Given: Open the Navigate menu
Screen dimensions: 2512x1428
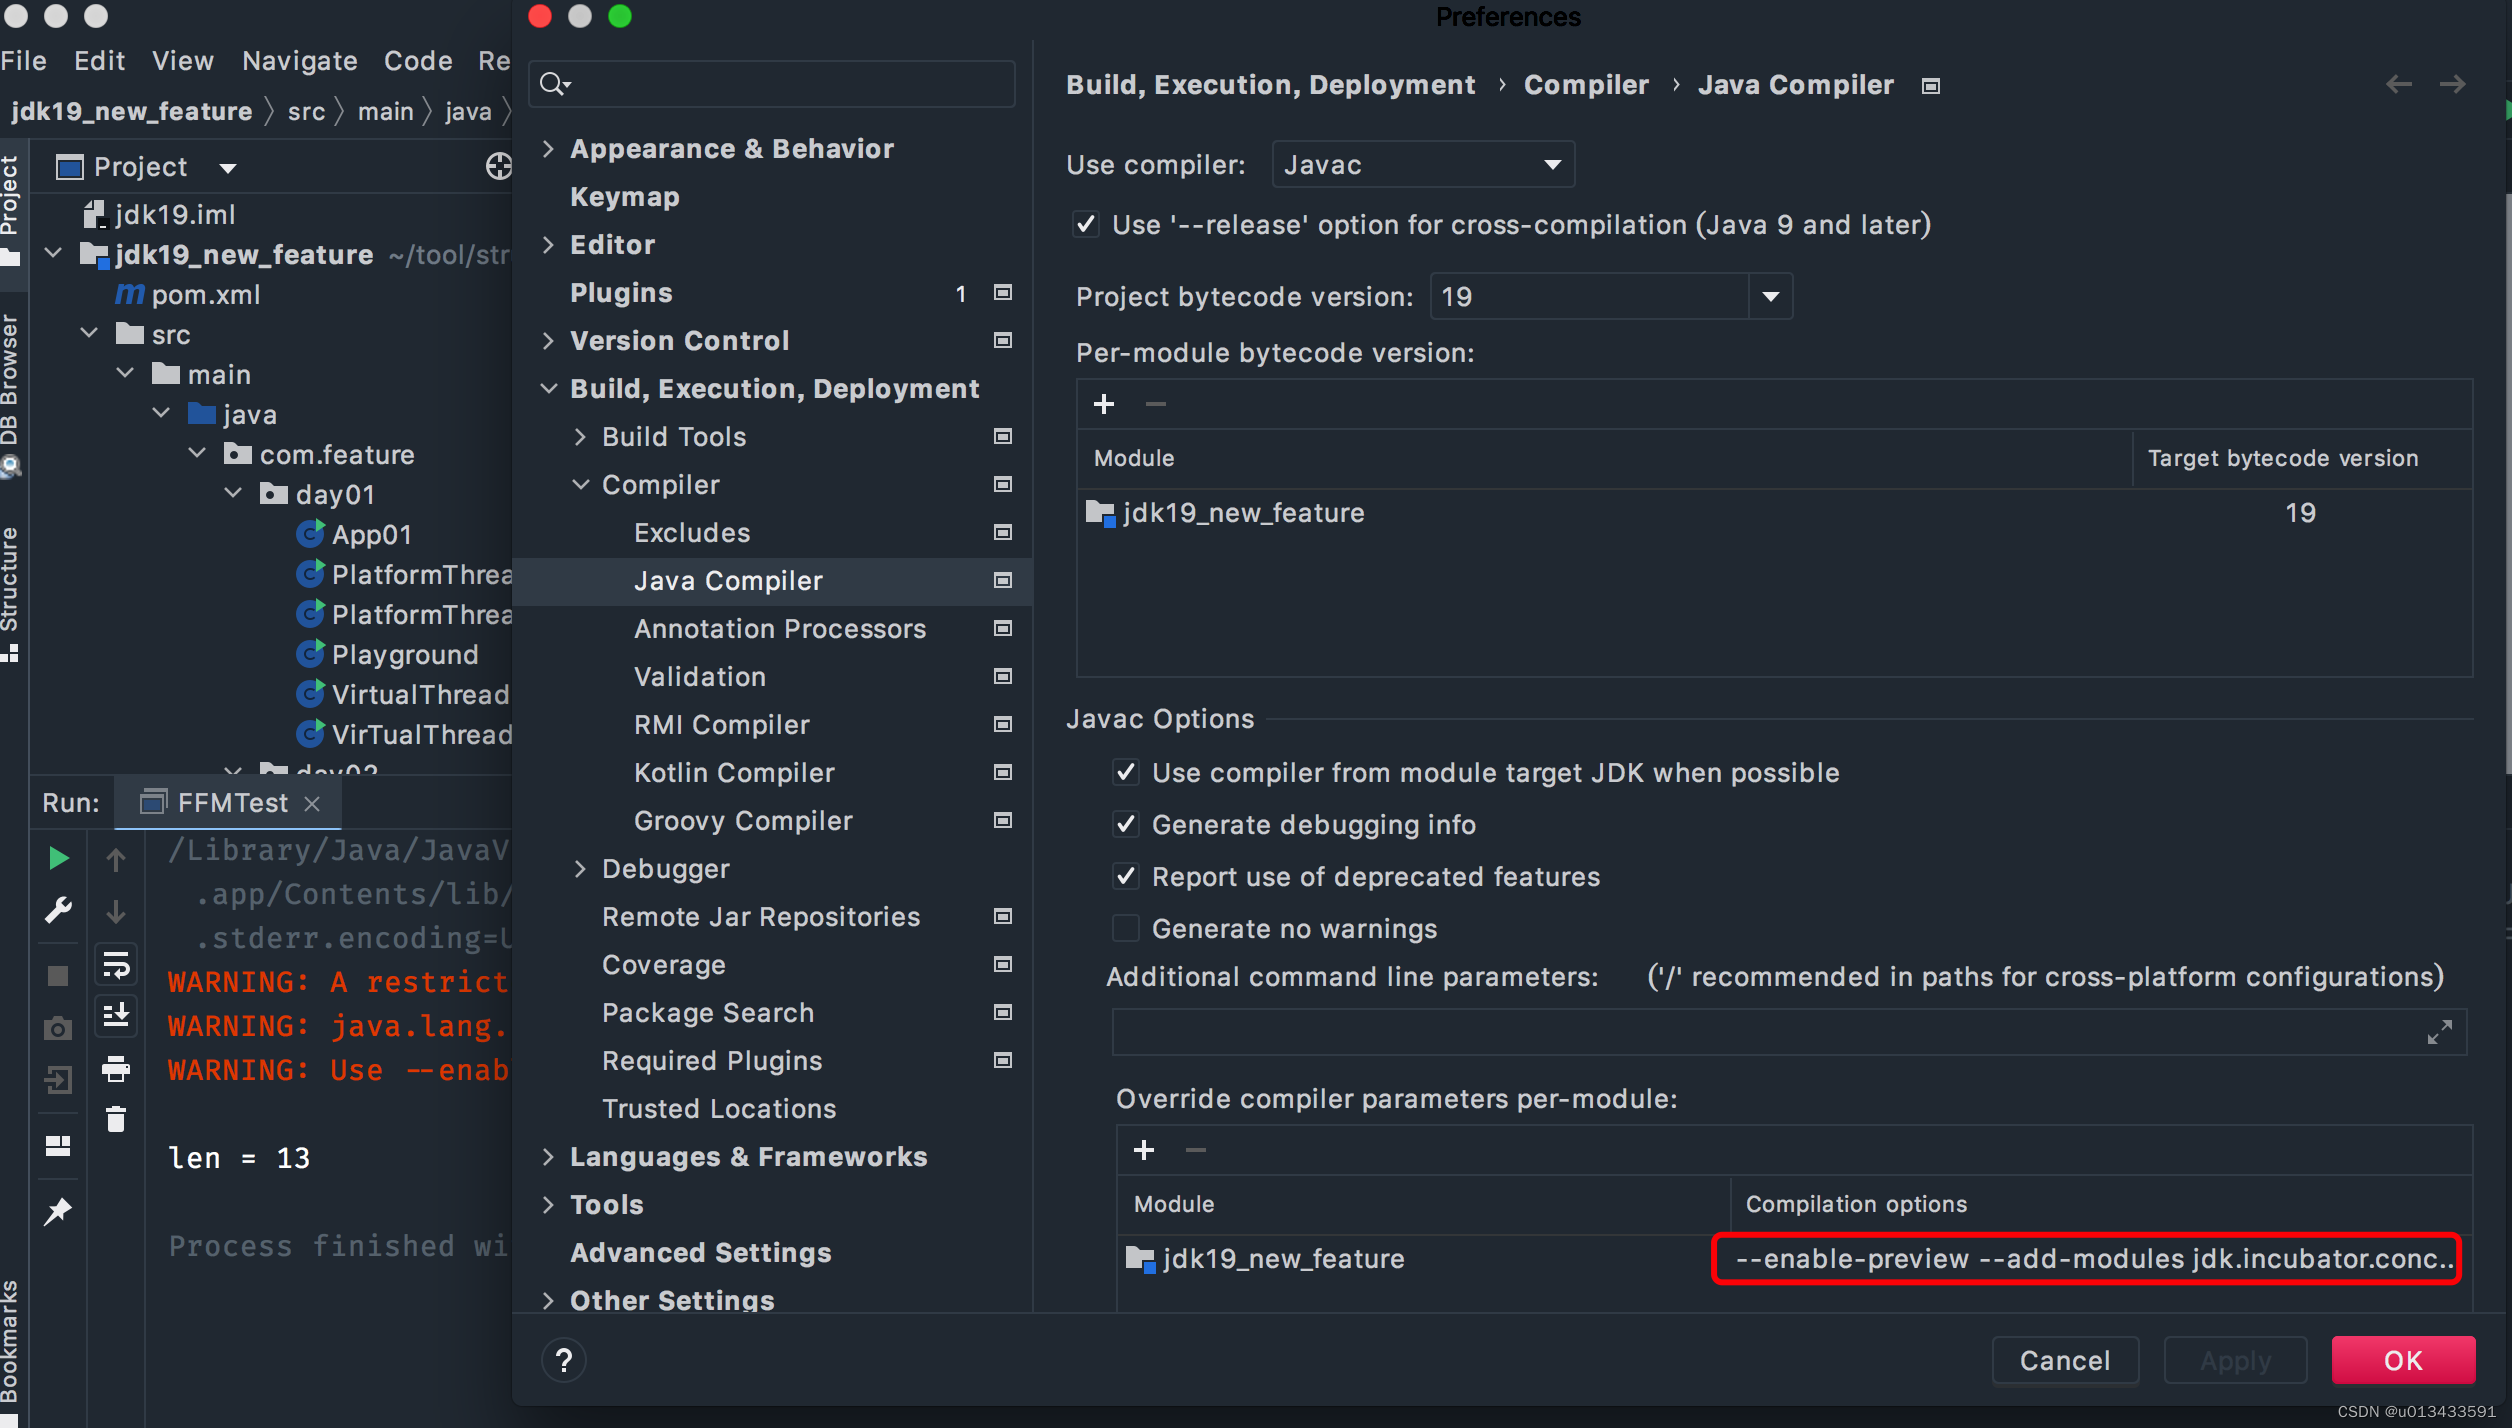Looking at the screenshot, I should pyautogui.click(x=299, y=60).
